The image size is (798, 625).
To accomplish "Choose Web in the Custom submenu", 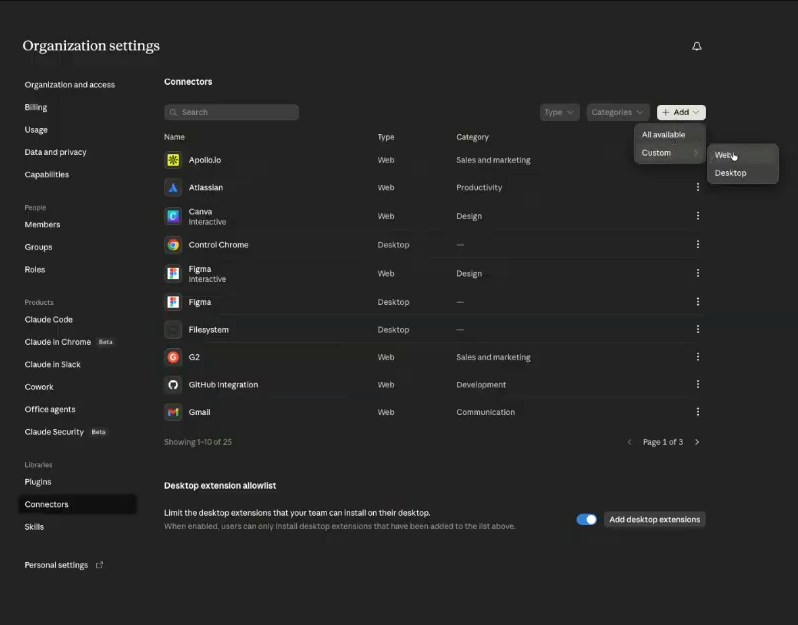I will 743,155.
